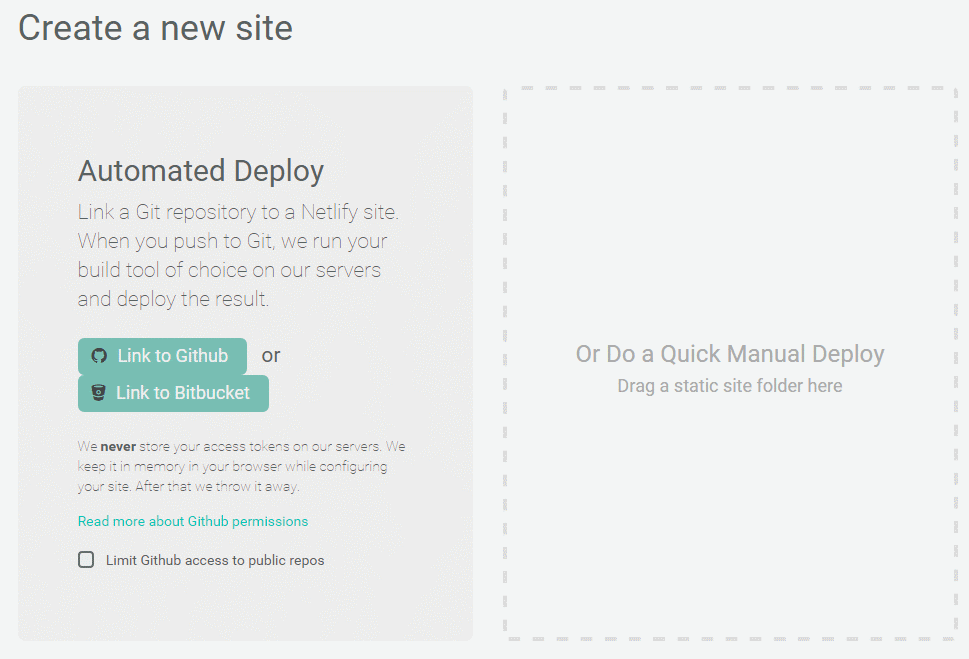The image size is (969, 659).
Task: Click the Create a new site heading
Action: click(155, 28)
